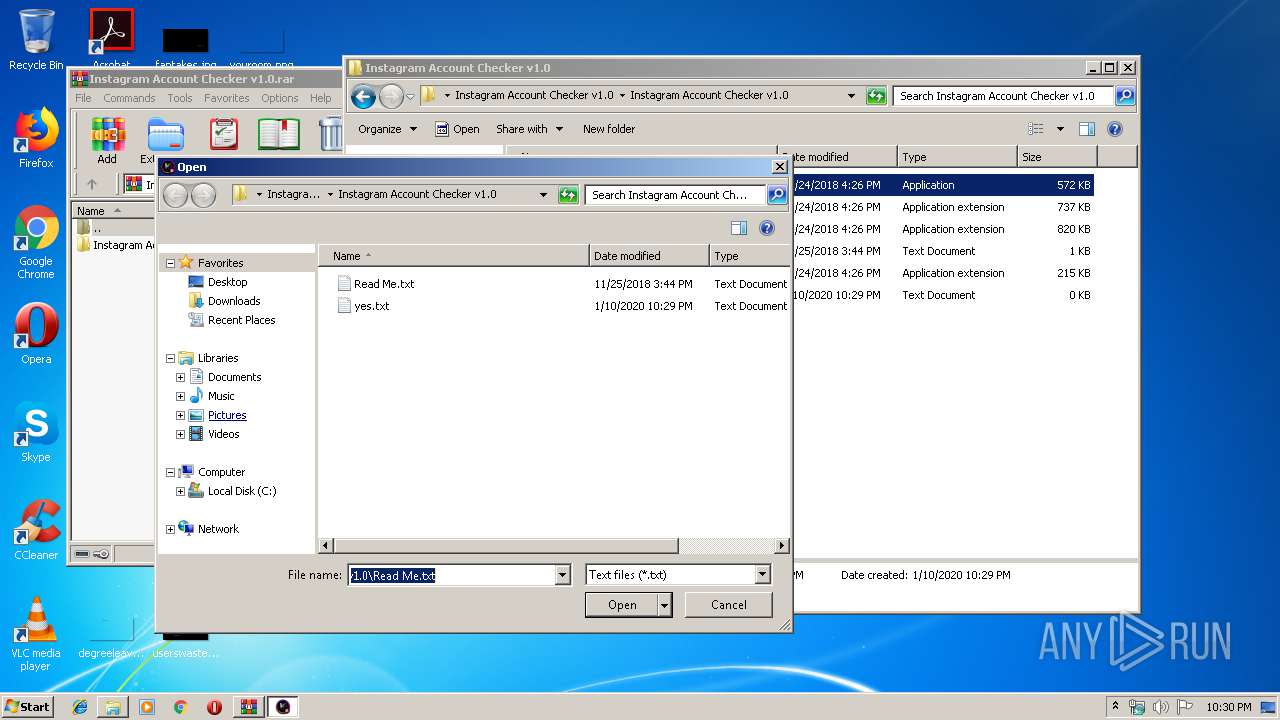Toggle the preview pane icon in Open dialog
1280x720 pixels.
pos(739,228)
